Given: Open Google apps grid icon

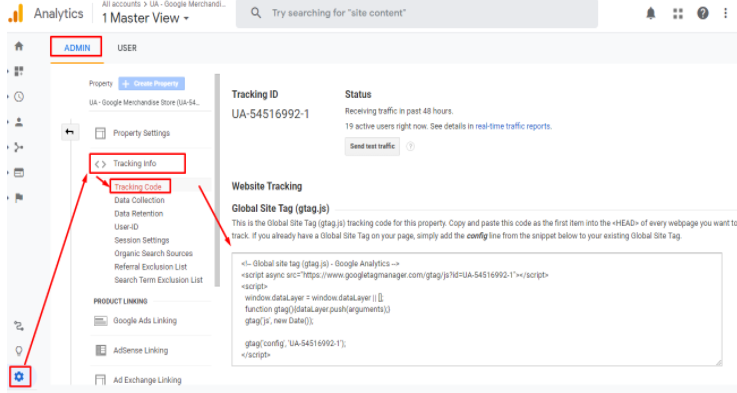Looking at the screenshot, I should 677,14.
